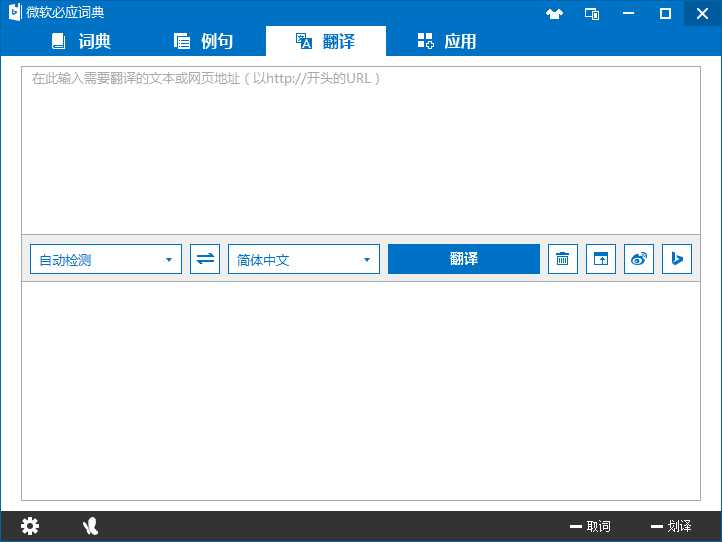The width and height of the screenshot is (722, 542).
Task: Click the window-with-up-arrow icon
Action: (601, 259)
